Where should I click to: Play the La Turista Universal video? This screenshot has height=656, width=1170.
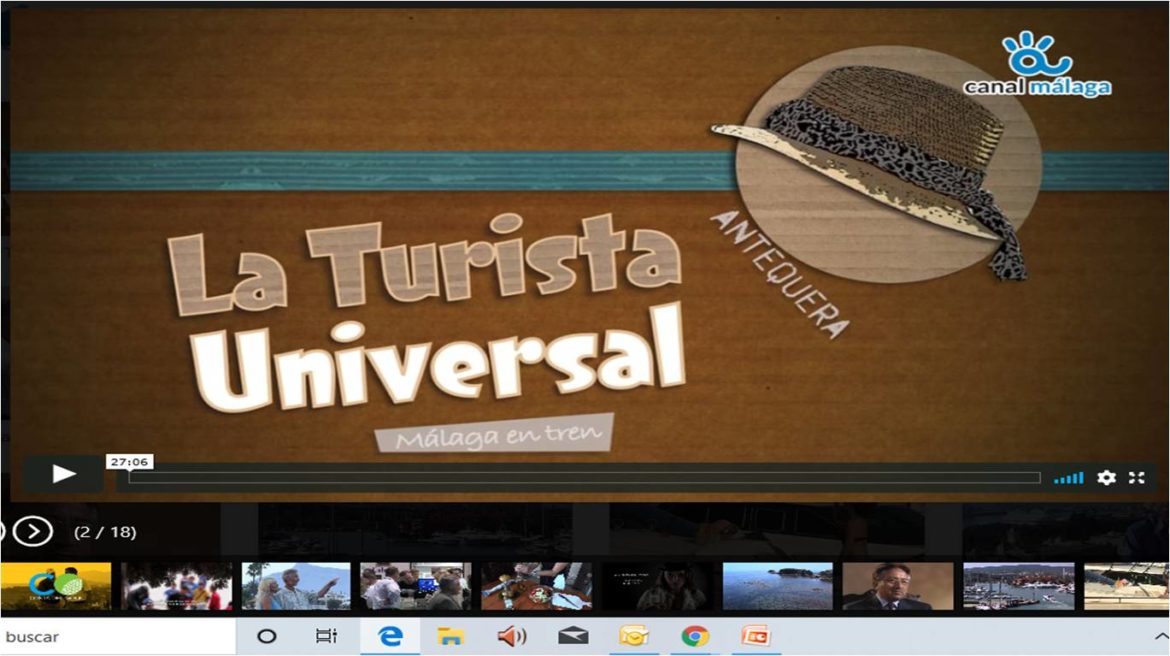point(63,474)
